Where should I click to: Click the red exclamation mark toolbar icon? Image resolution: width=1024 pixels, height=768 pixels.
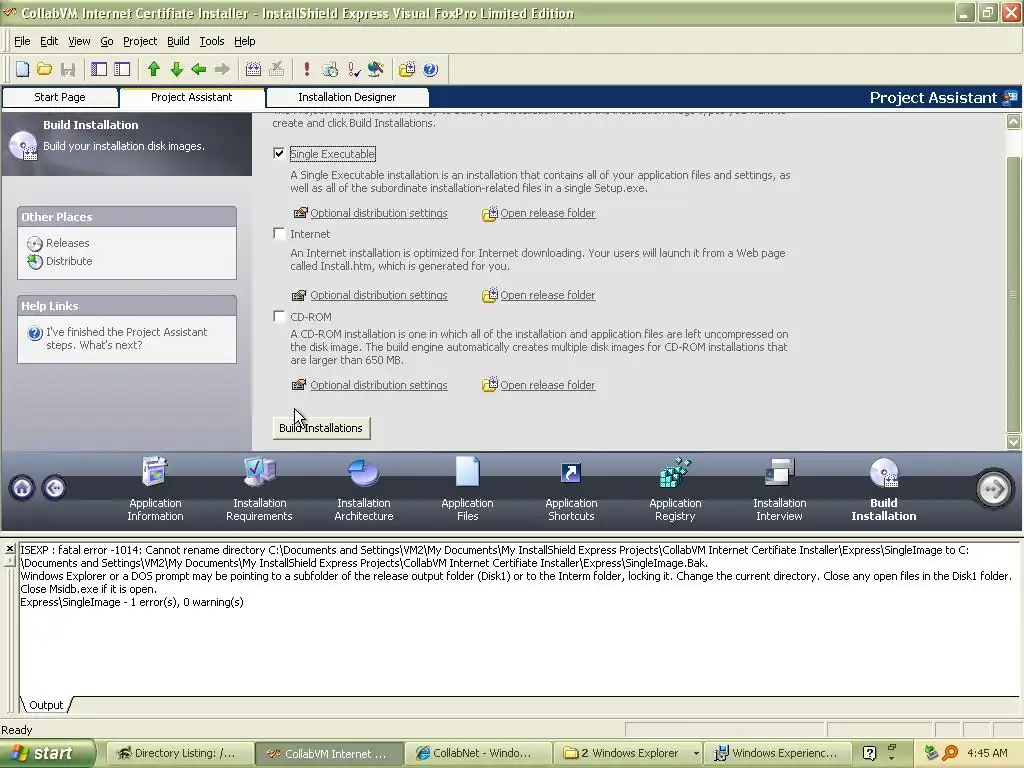coord(307,69)
